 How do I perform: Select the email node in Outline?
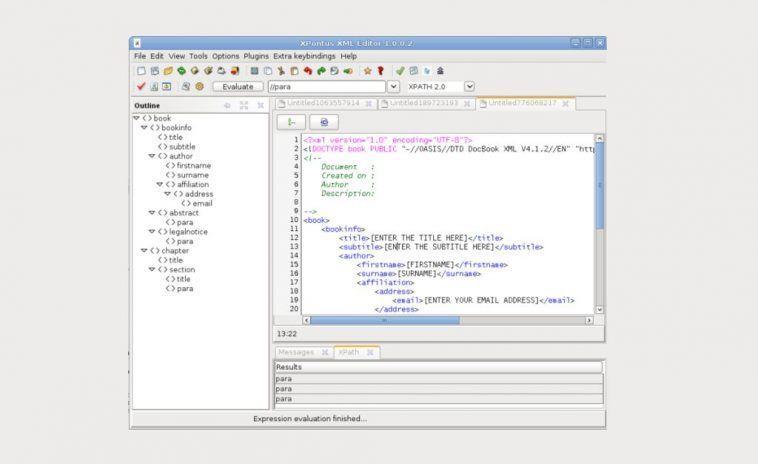pyautogui.click(x=197, y=203)
